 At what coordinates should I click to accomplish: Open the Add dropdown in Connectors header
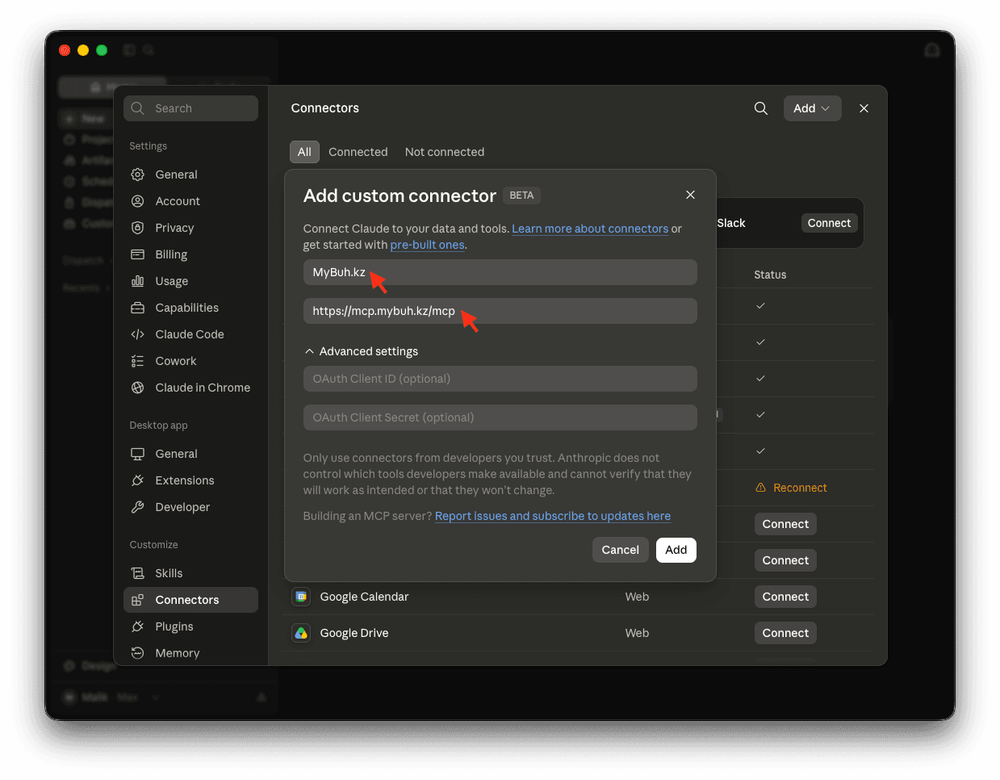pyautogui.click(x=811, y=108)
